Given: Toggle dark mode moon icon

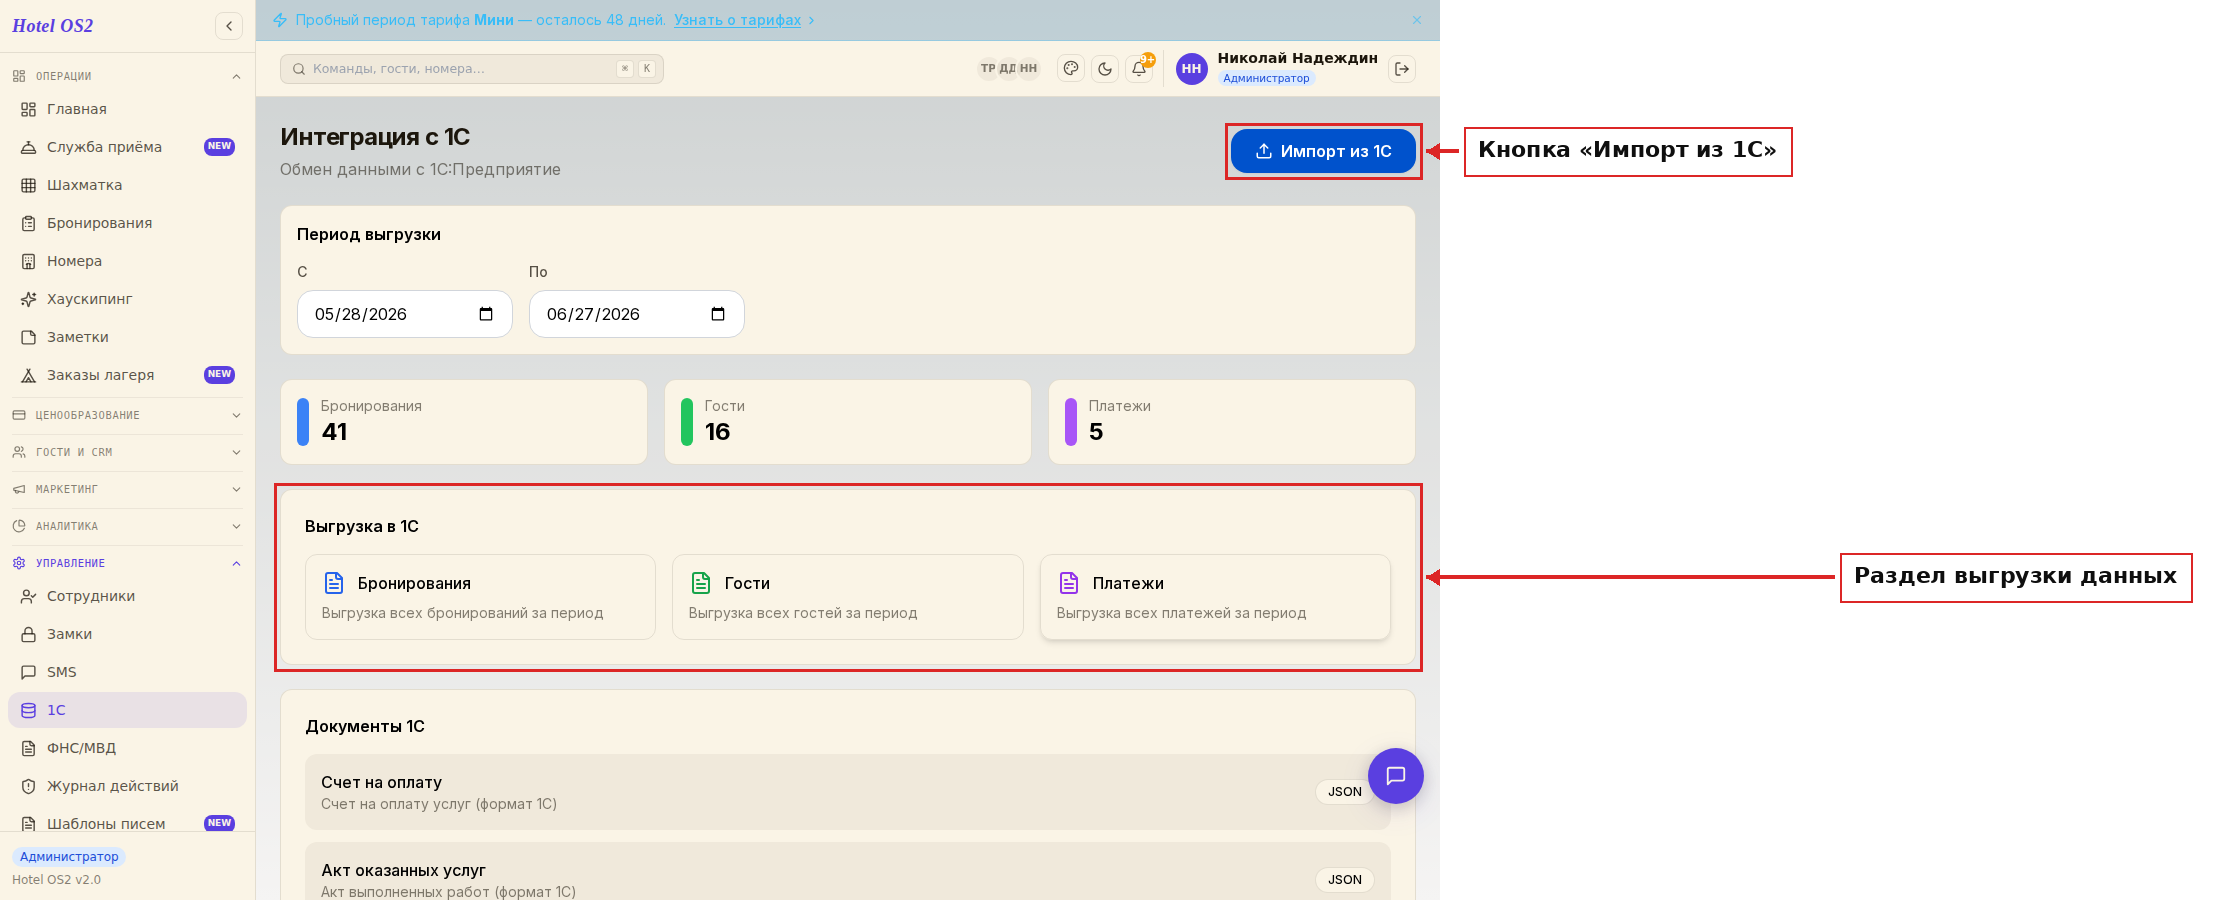Looking at the screenshot, I should pos(1105,69).
